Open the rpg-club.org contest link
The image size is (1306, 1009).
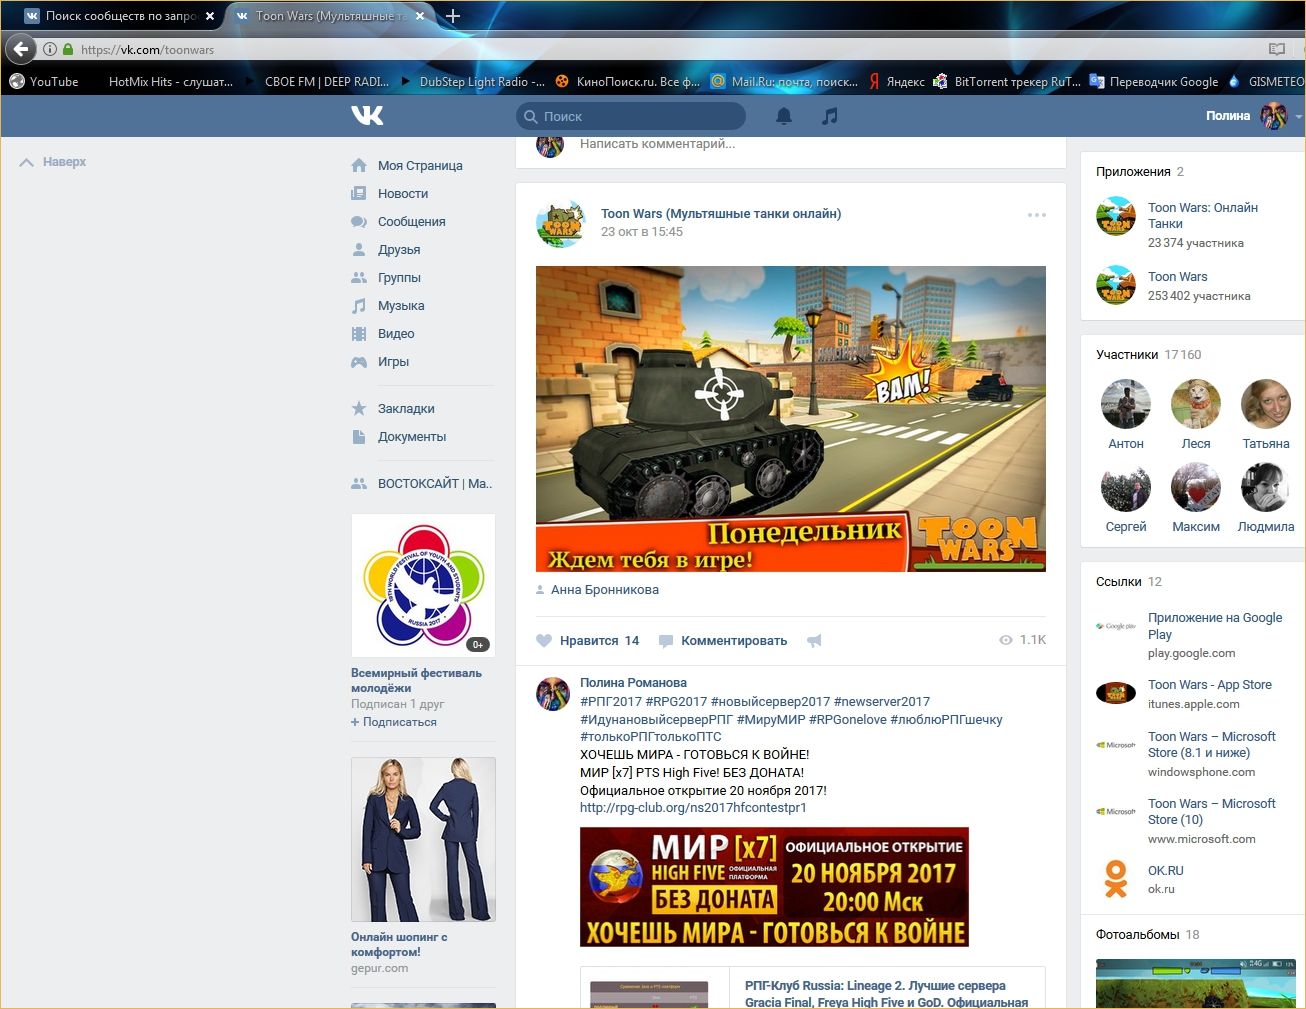[x=692, y=808]
